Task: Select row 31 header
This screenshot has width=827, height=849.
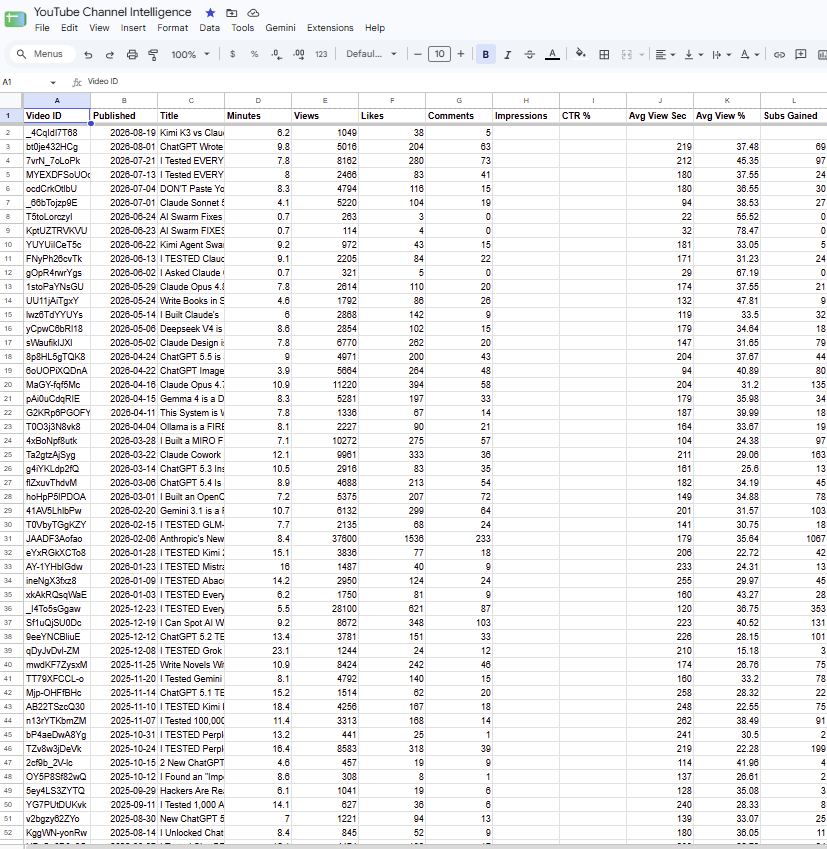Action: click(8, 539)
